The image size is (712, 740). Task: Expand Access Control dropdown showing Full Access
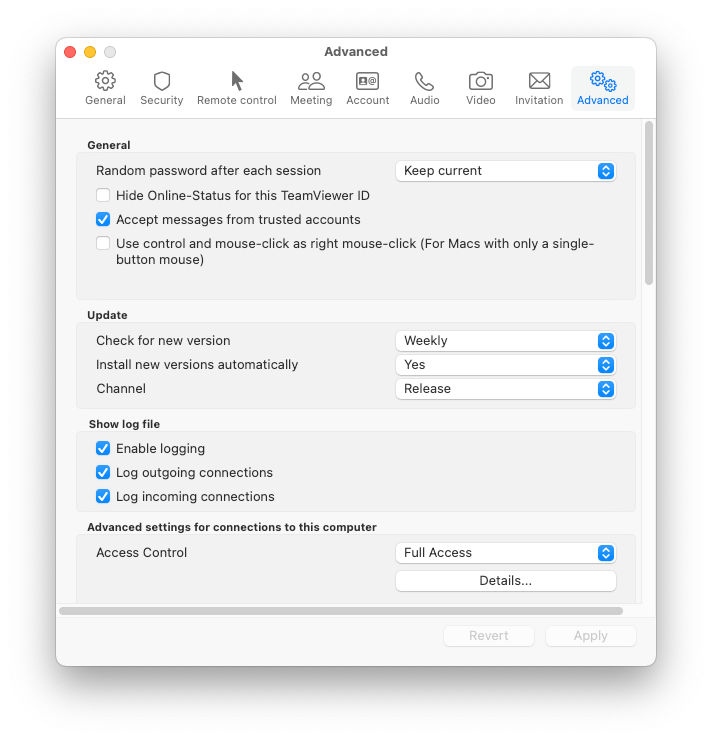pyautogui.click(x=506, y=553)
